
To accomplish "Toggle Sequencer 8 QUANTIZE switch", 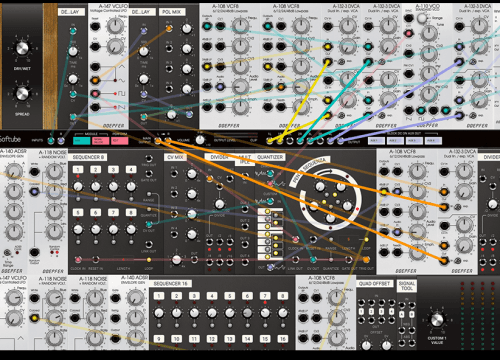I will (149, 209).
